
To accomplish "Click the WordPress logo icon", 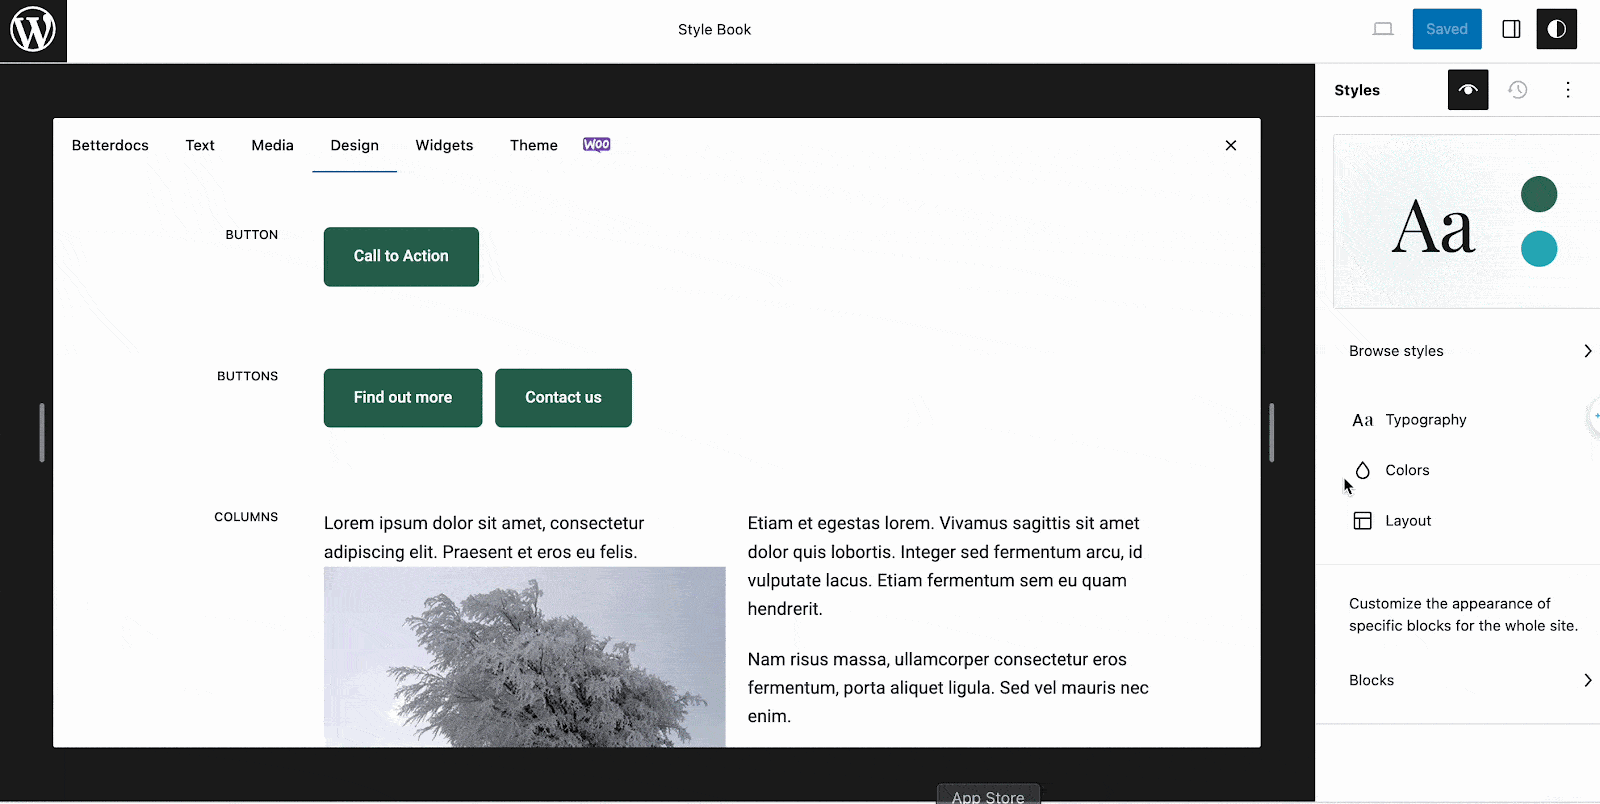I will [x=33, y=31].
